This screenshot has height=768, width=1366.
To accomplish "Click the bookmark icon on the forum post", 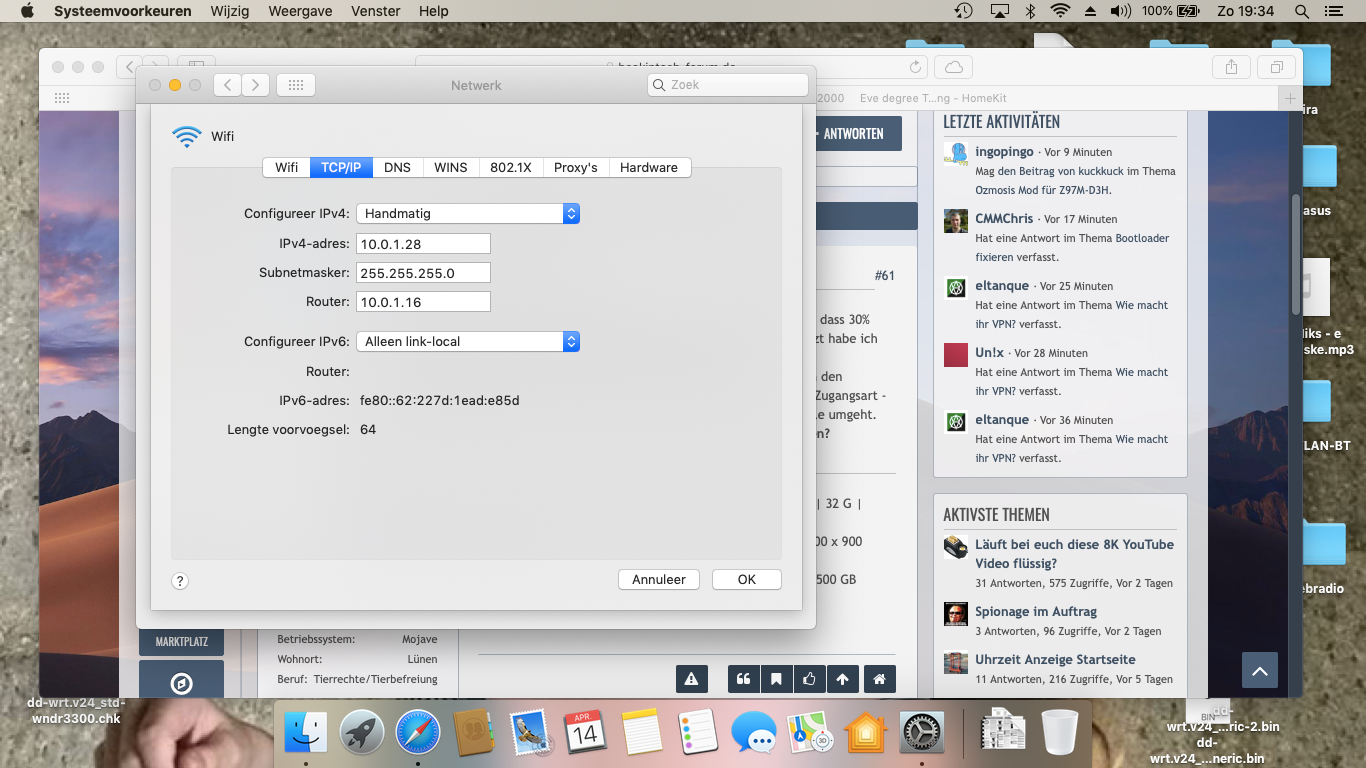I will pos(776,679).
